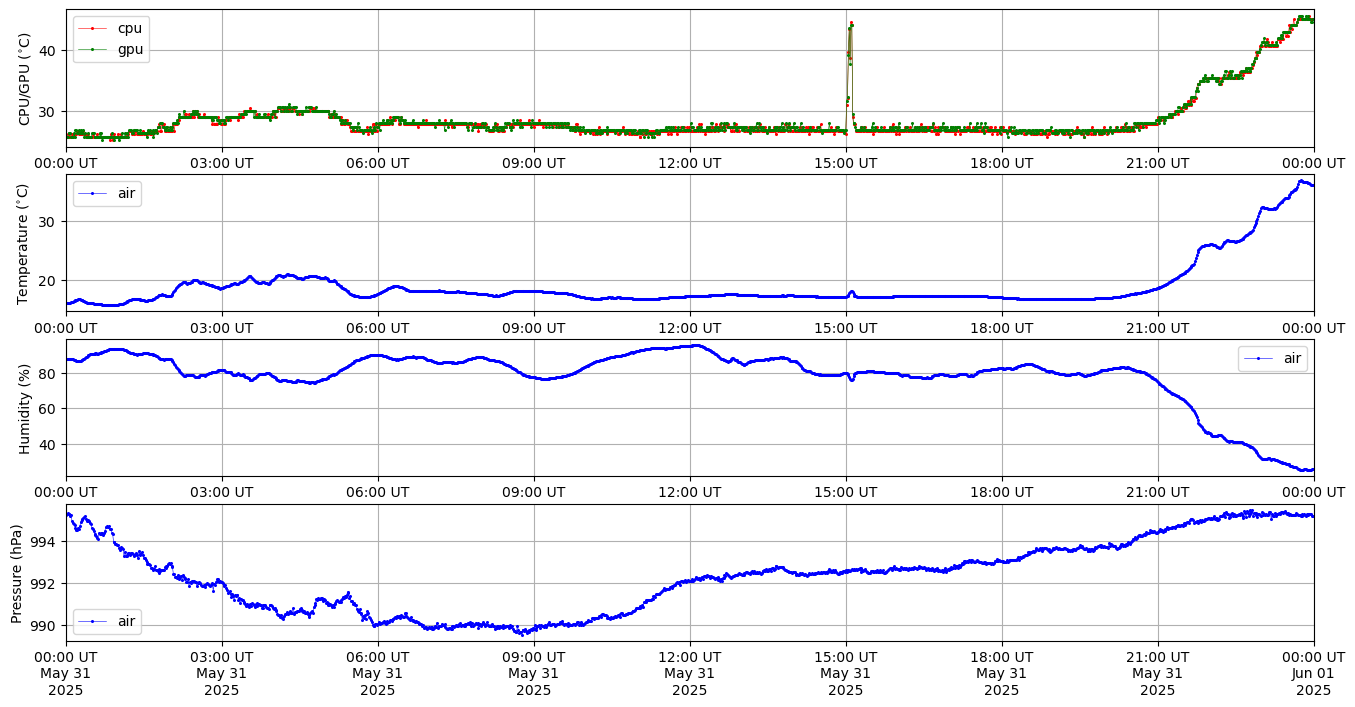1355x707 pixels.
Task: Click the CPU/GPU (°C) axis label
Action: (x=25, y=78)
